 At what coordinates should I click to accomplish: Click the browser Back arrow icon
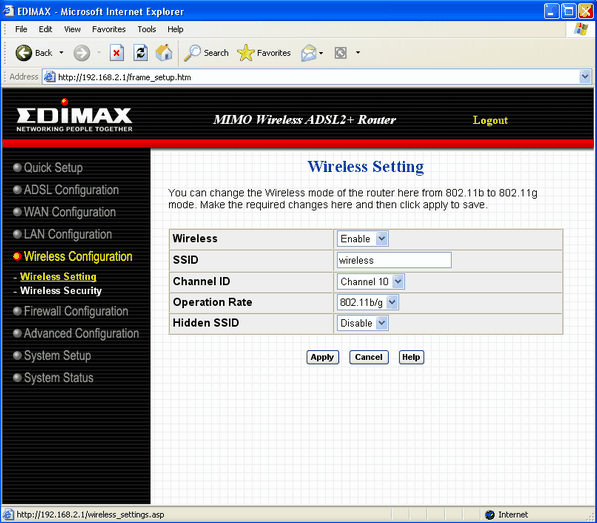tap(24, 53)
